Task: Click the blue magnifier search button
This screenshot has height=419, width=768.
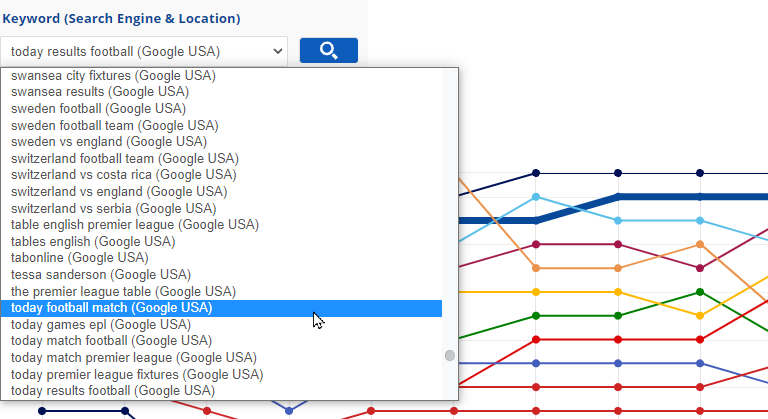Action: tap(328, 51)
